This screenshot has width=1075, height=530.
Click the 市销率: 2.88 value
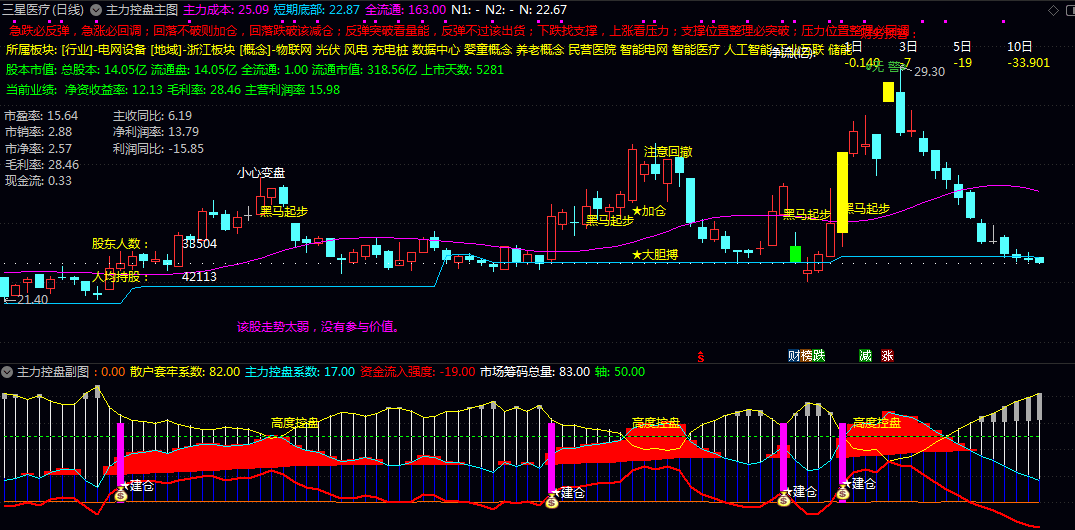[x=38, y=132]
